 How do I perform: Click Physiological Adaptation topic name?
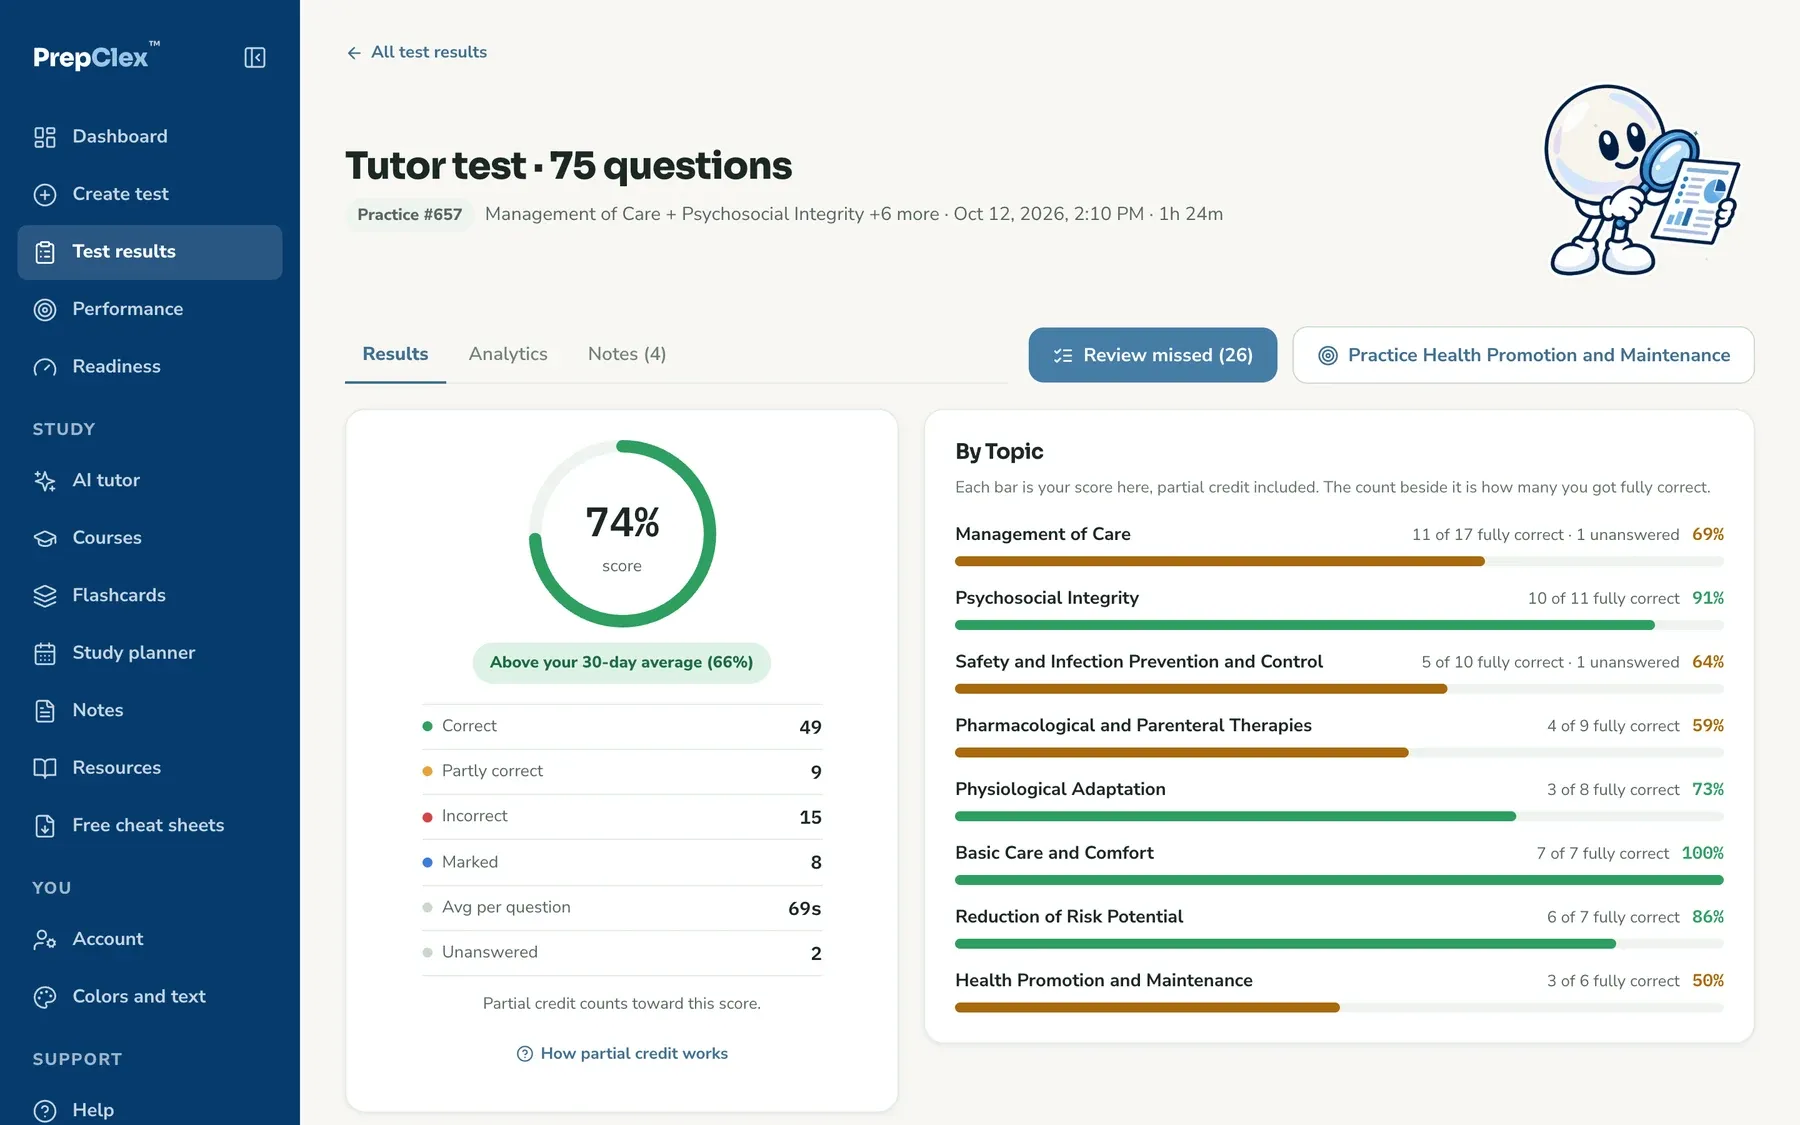pos(1060,790)
